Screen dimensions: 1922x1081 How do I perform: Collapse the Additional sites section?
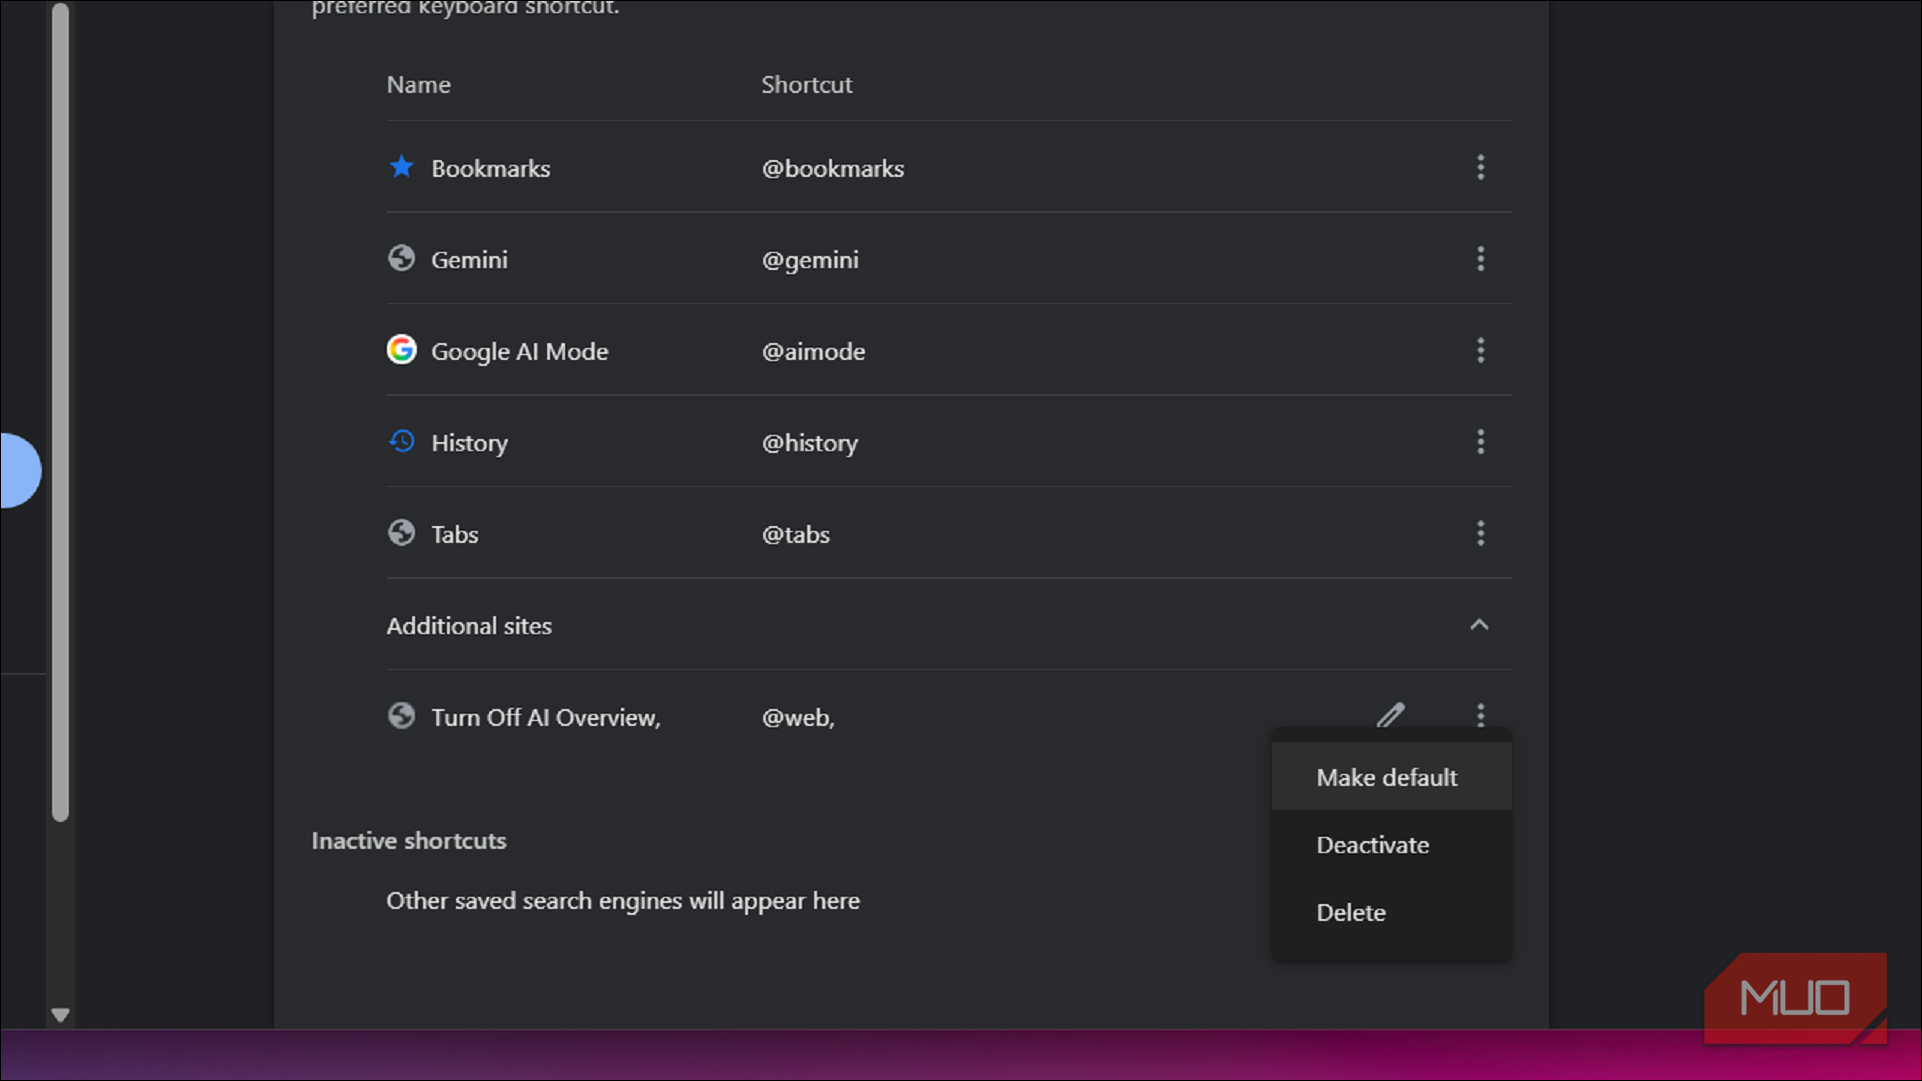click(1479, 625)
